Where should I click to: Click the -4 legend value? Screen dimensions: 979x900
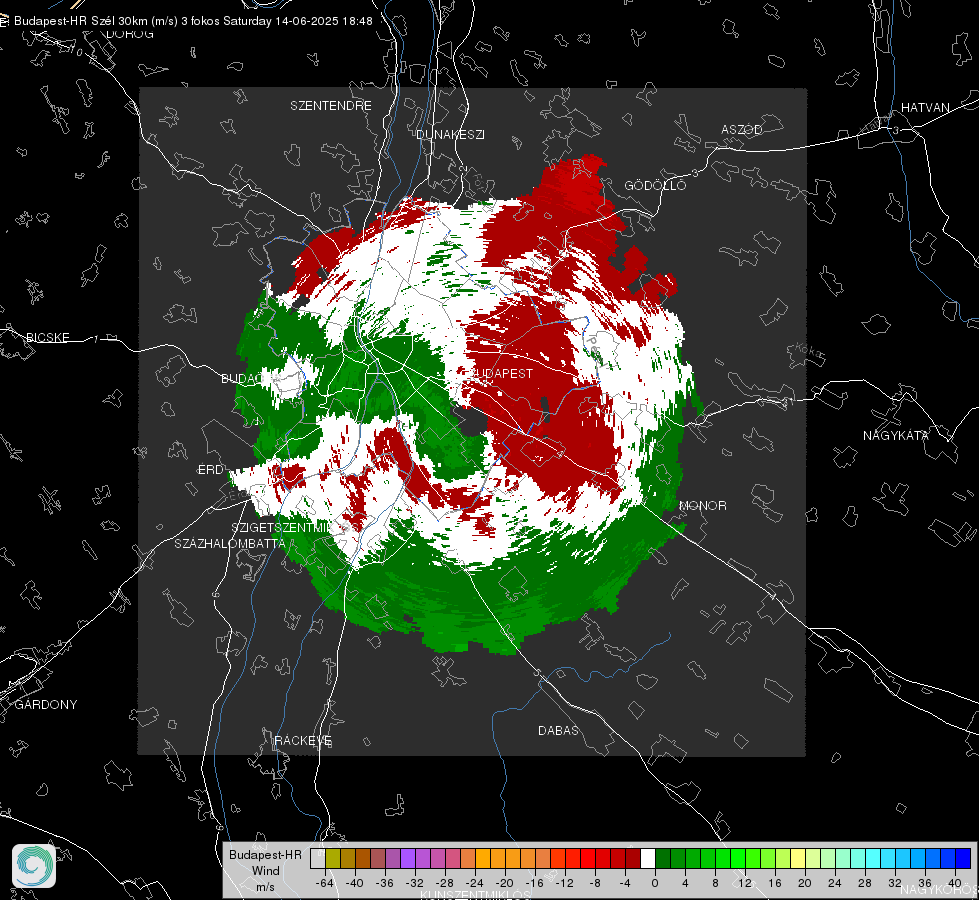624,883
